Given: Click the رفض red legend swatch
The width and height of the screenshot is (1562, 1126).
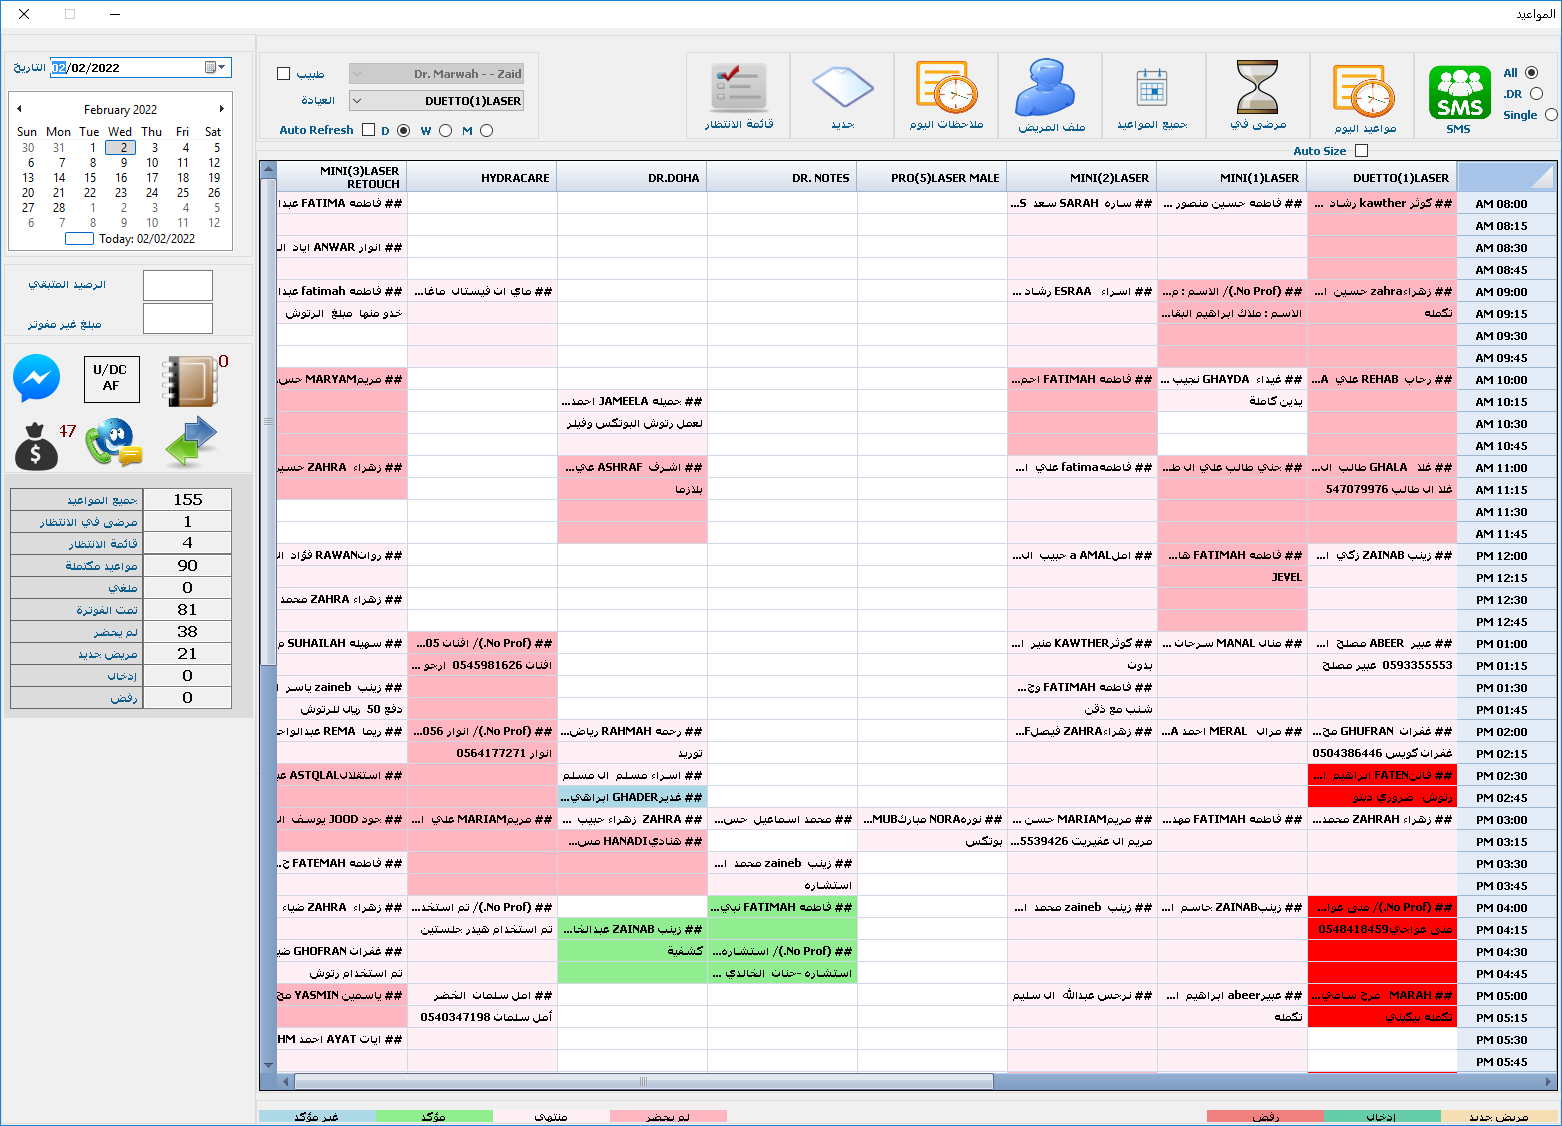Looking at the screenshot, I should click(x=1265, y=1117).
